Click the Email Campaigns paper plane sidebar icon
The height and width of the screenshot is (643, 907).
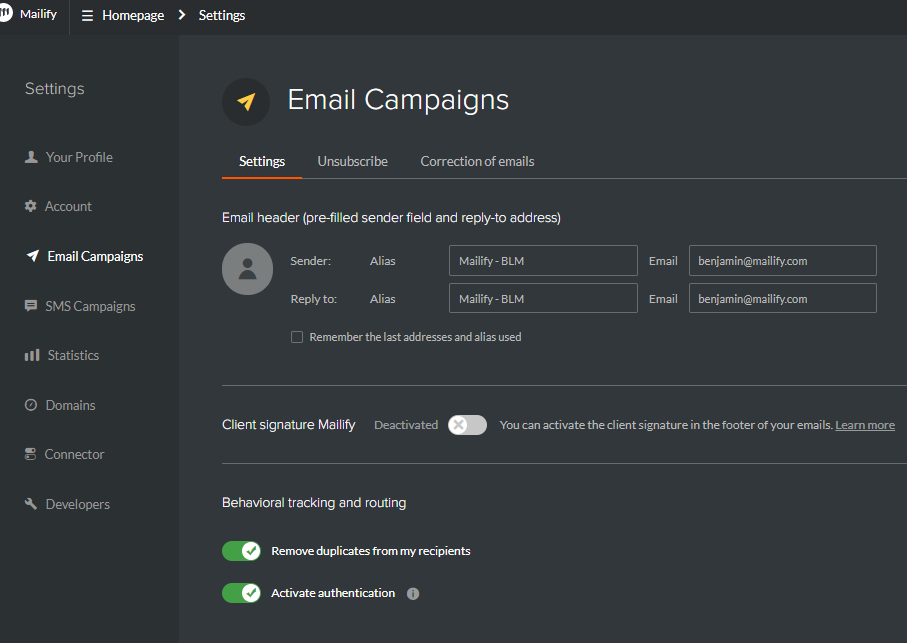coord(33,256)
